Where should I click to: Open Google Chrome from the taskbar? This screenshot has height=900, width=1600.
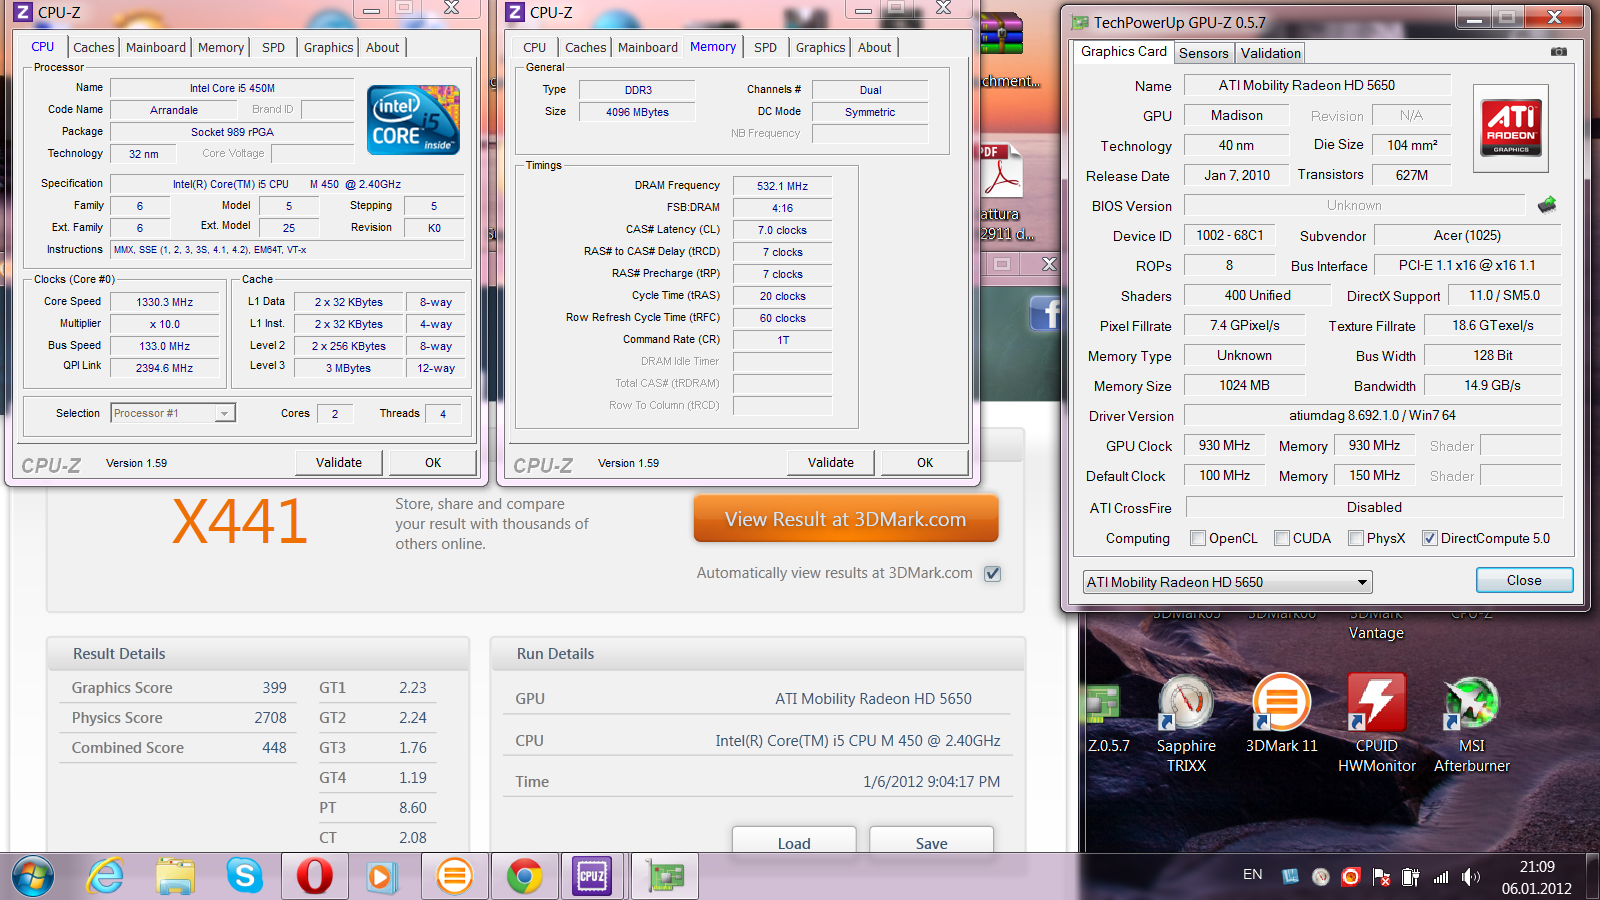tap(524, 877)
